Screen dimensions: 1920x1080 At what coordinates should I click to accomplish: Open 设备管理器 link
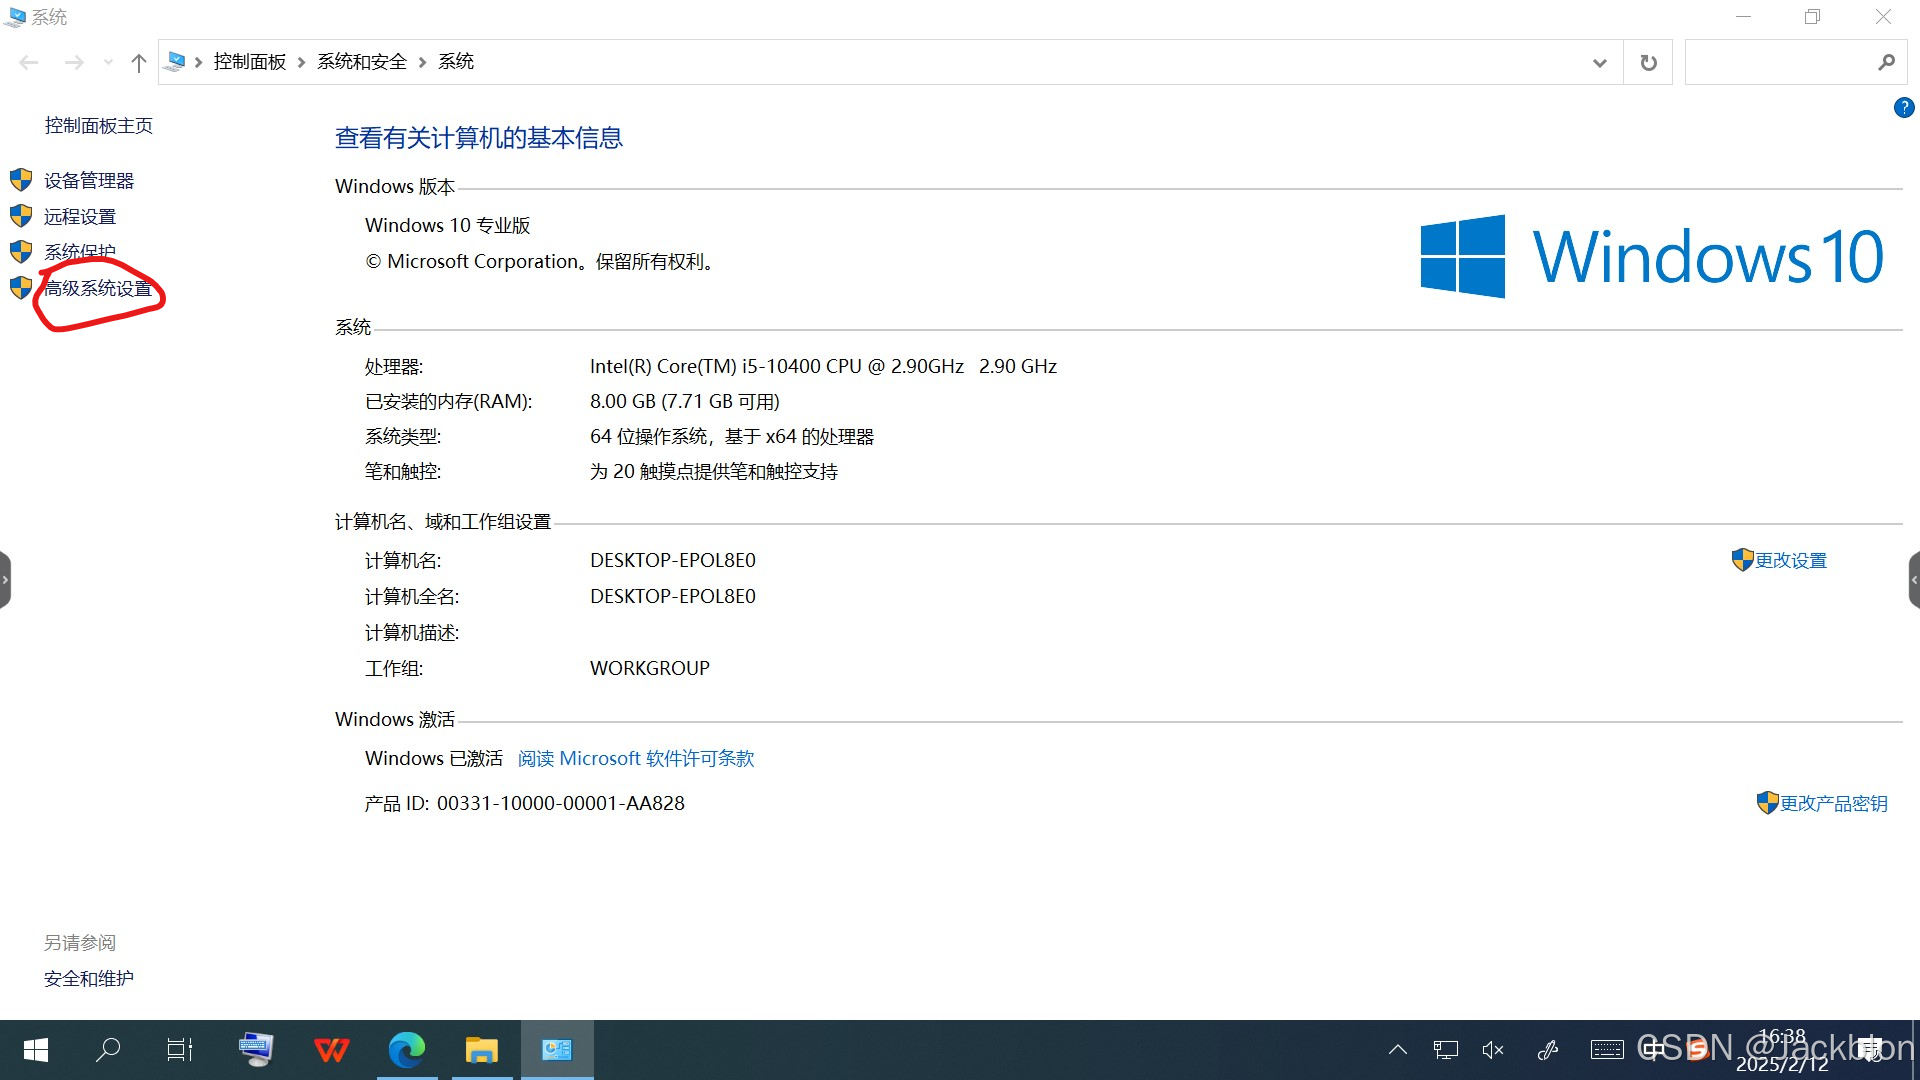[x=88, y=180]
